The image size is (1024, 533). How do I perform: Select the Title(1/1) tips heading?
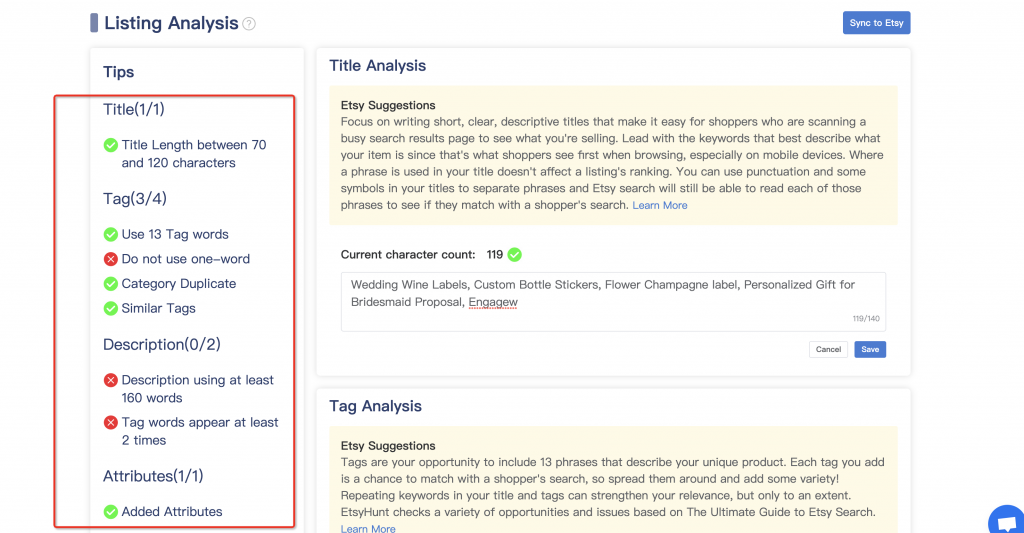[x=134, y=109]
